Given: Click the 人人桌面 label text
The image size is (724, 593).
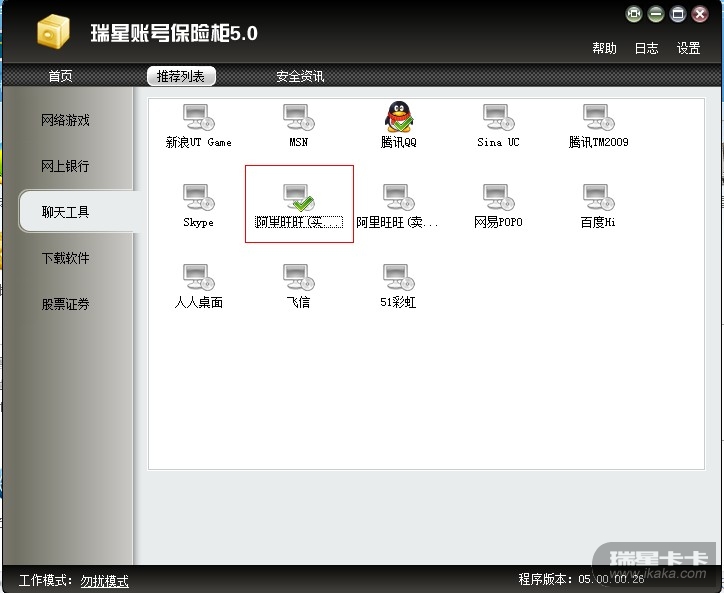Looking at the screenshot, I should point(199,303).
